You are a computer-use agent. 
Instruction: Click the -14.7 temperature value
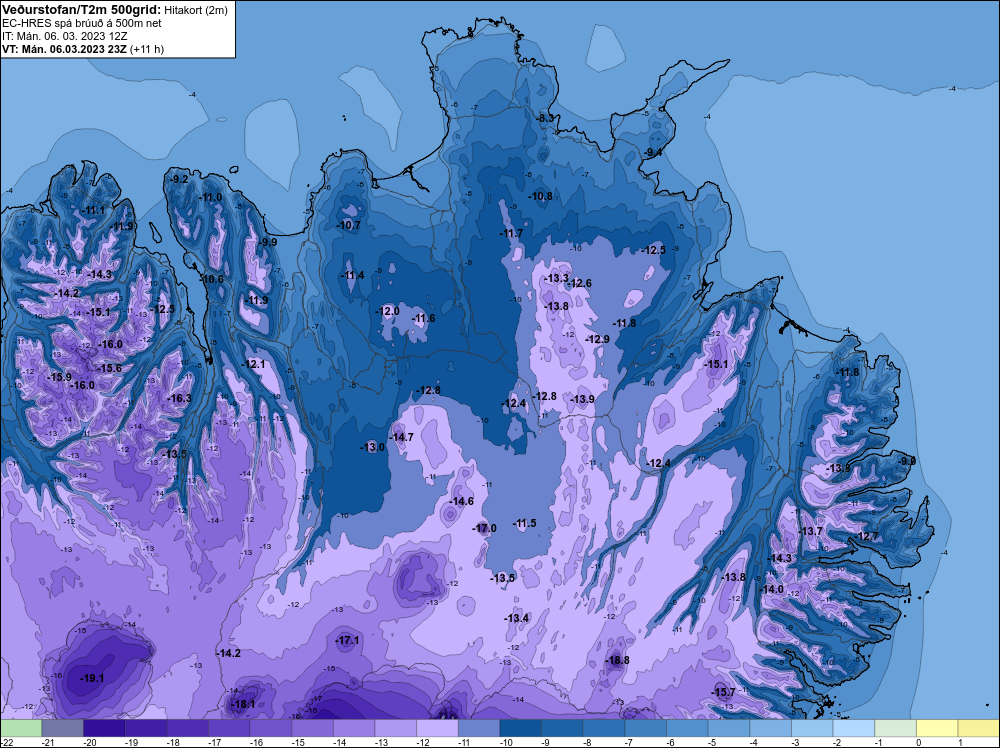(402, 437)
